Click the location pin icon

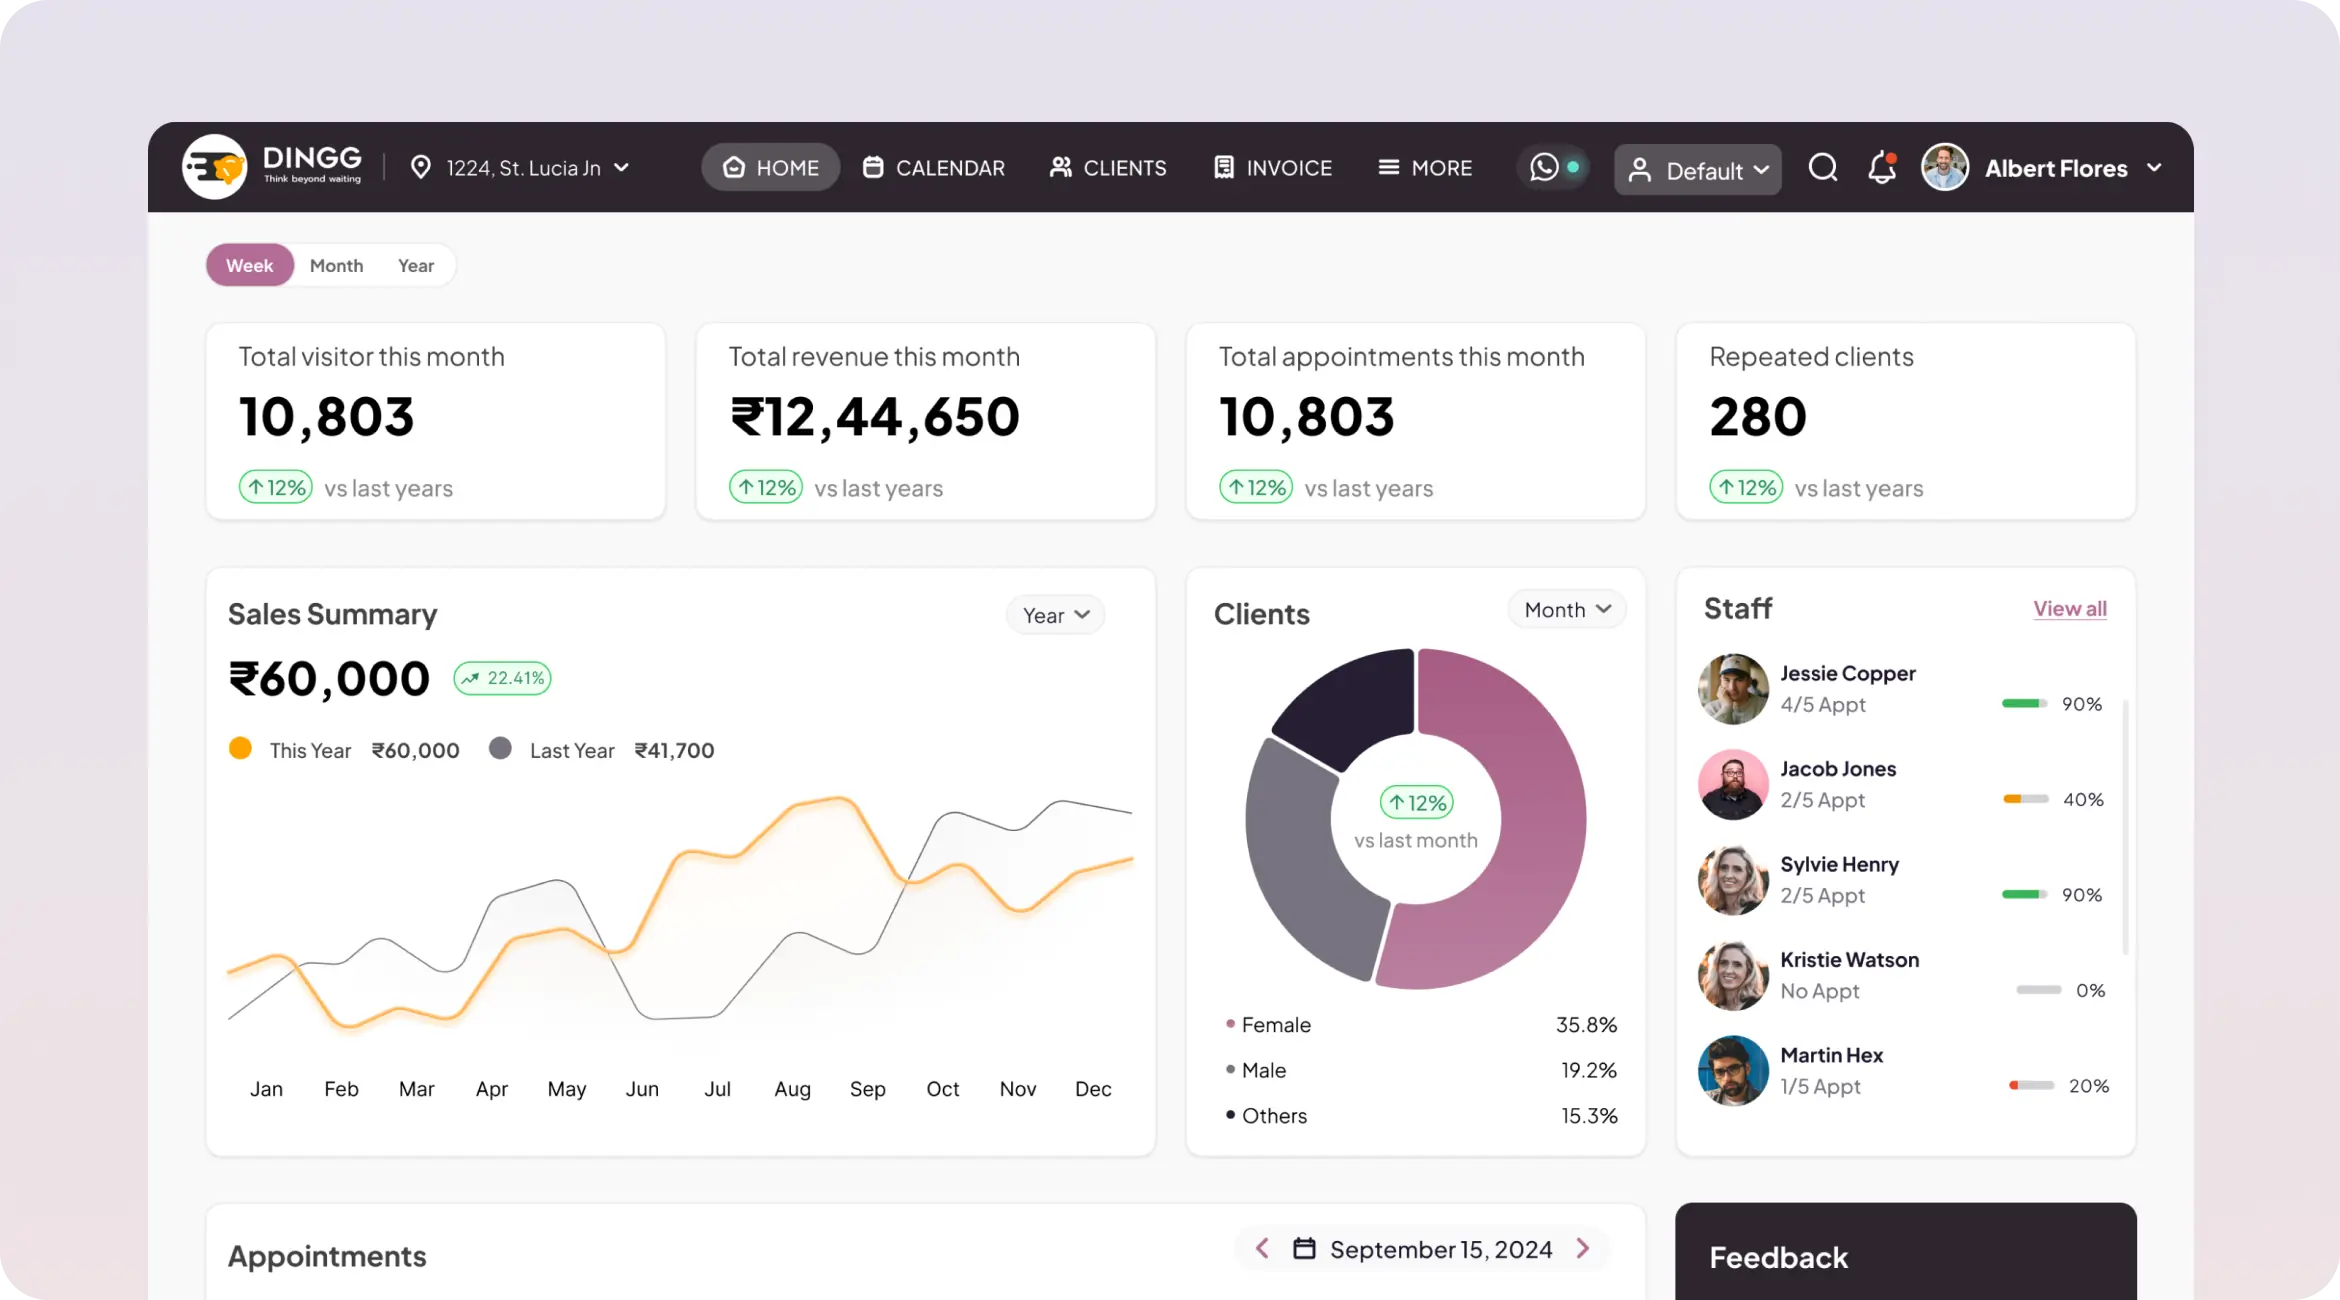coord(421,167)
